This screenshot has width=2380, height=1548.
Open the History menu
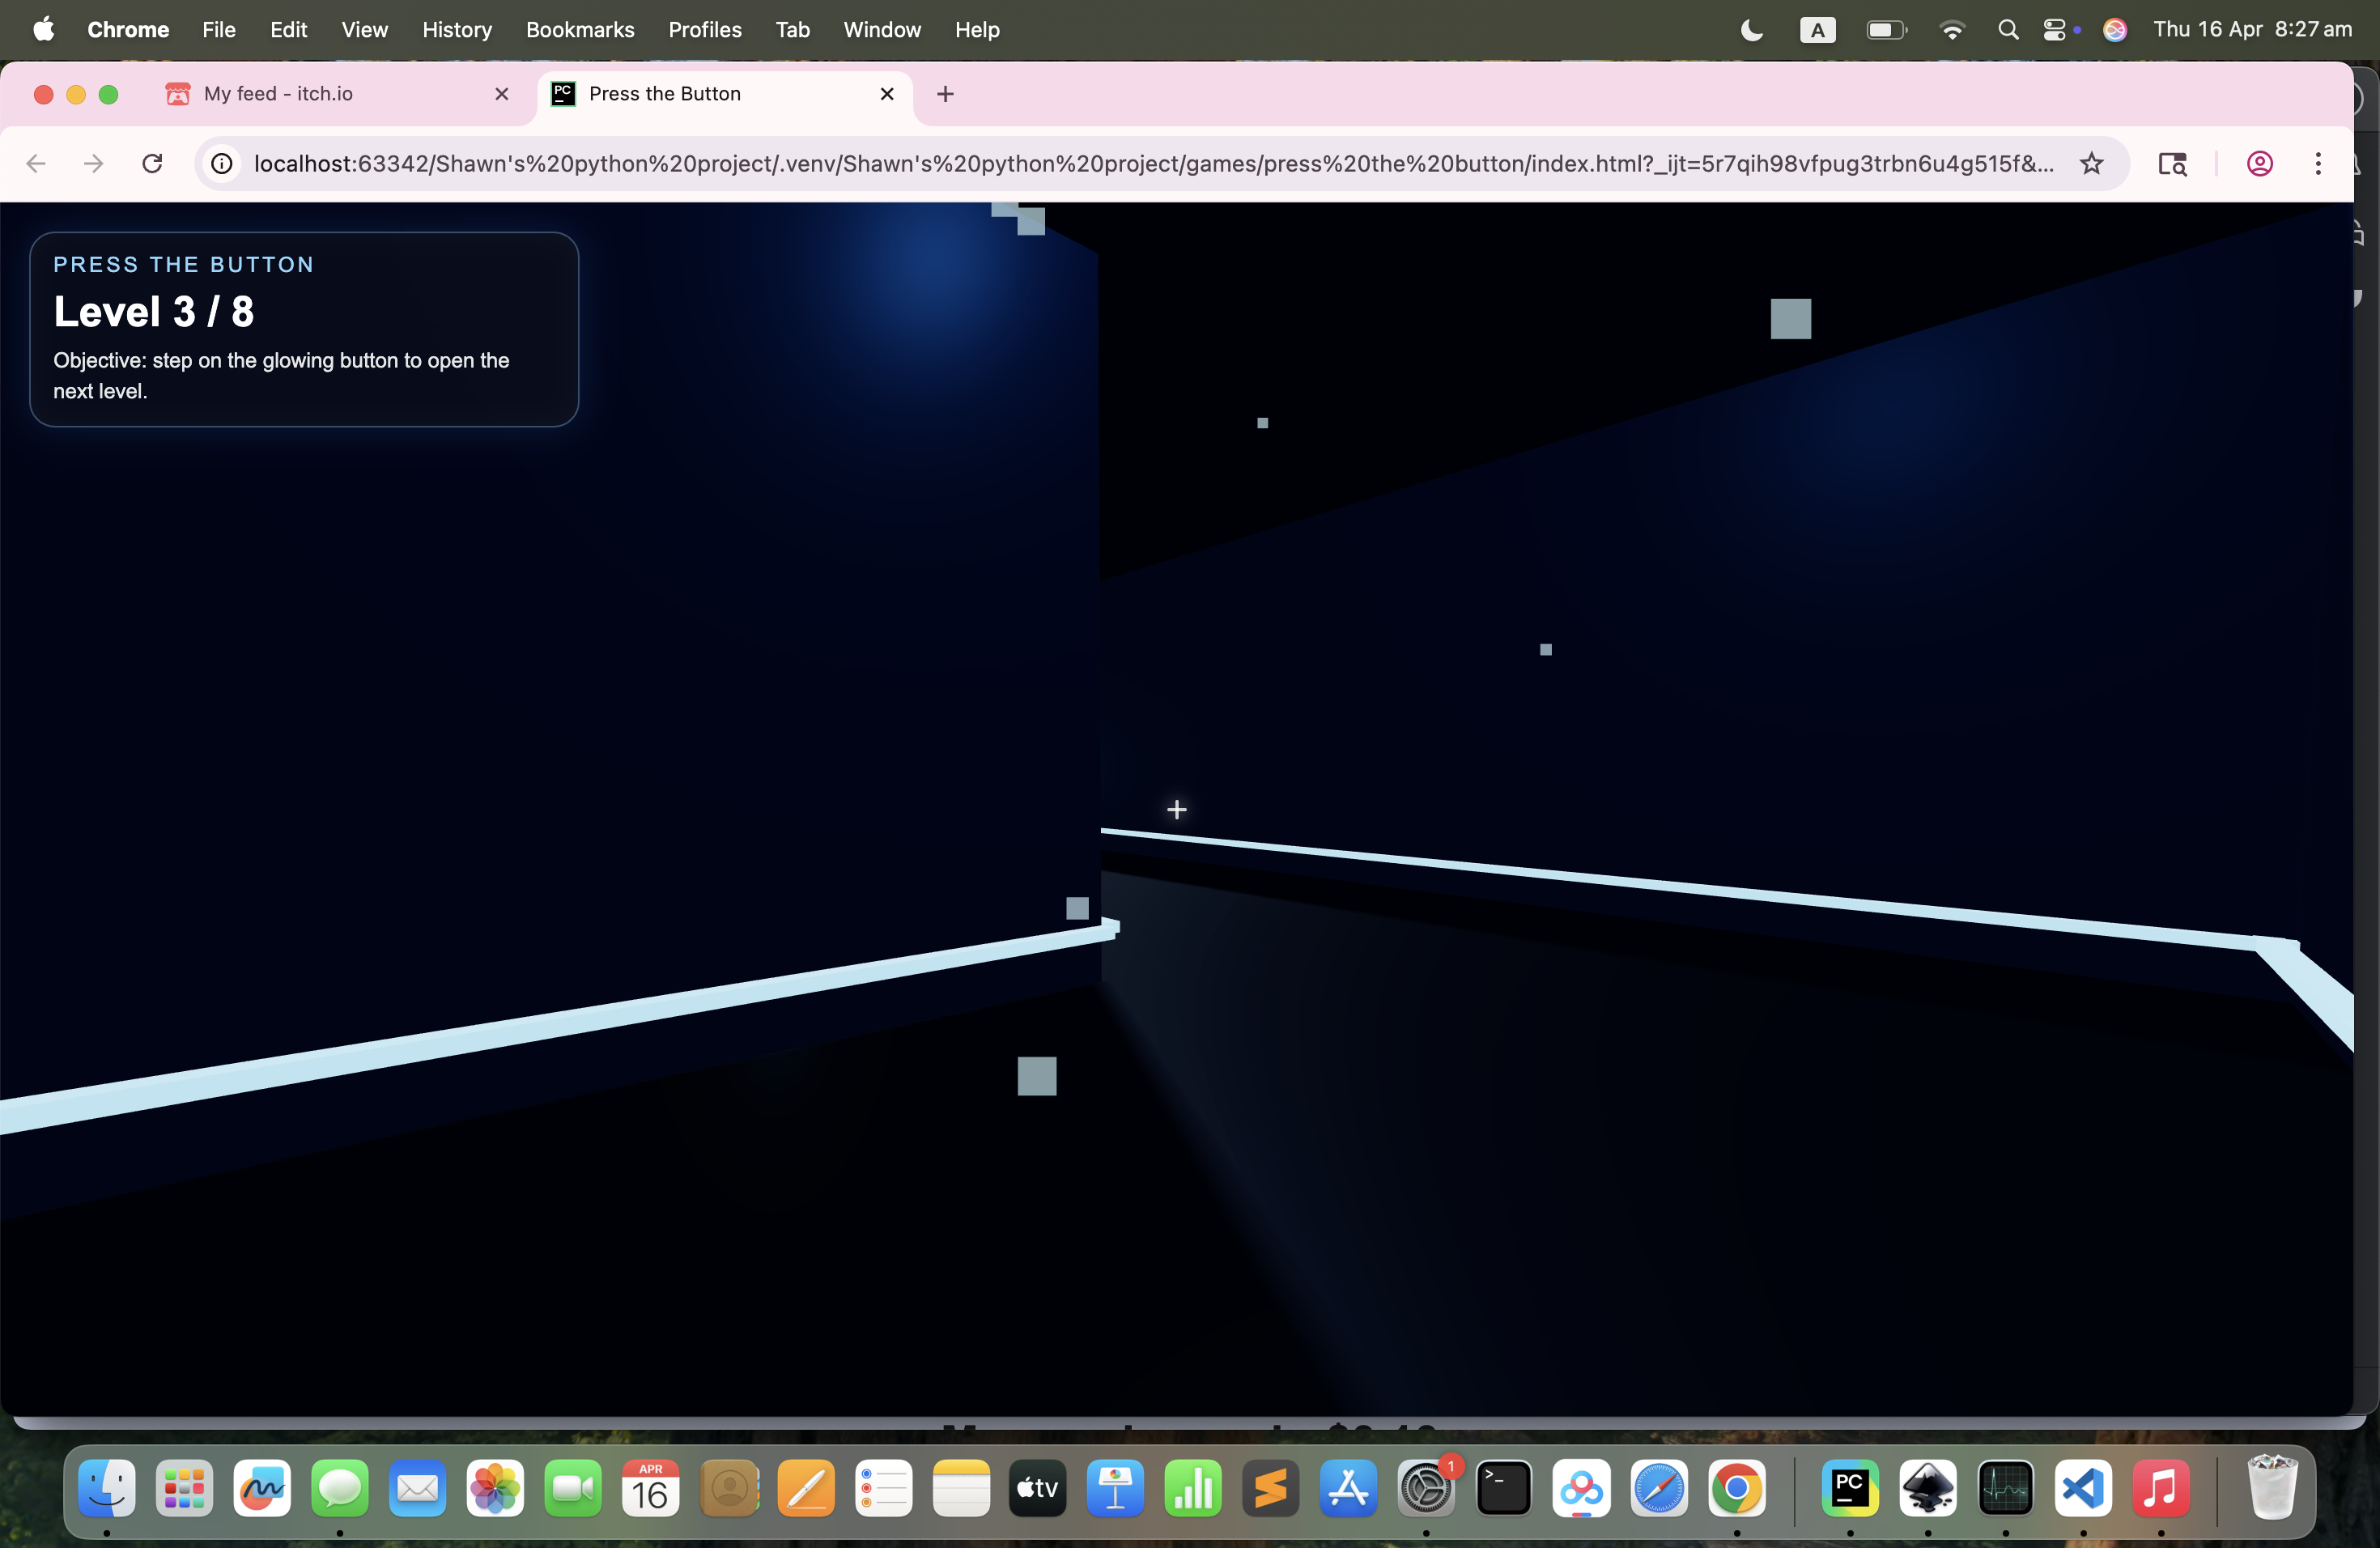click(457, 30)
